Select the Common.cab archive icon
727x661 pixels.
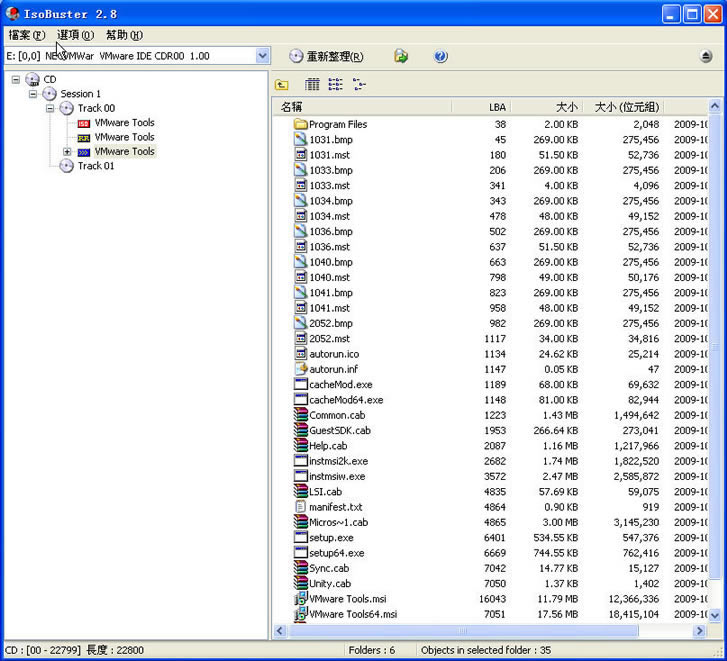[x=301, y=415]
